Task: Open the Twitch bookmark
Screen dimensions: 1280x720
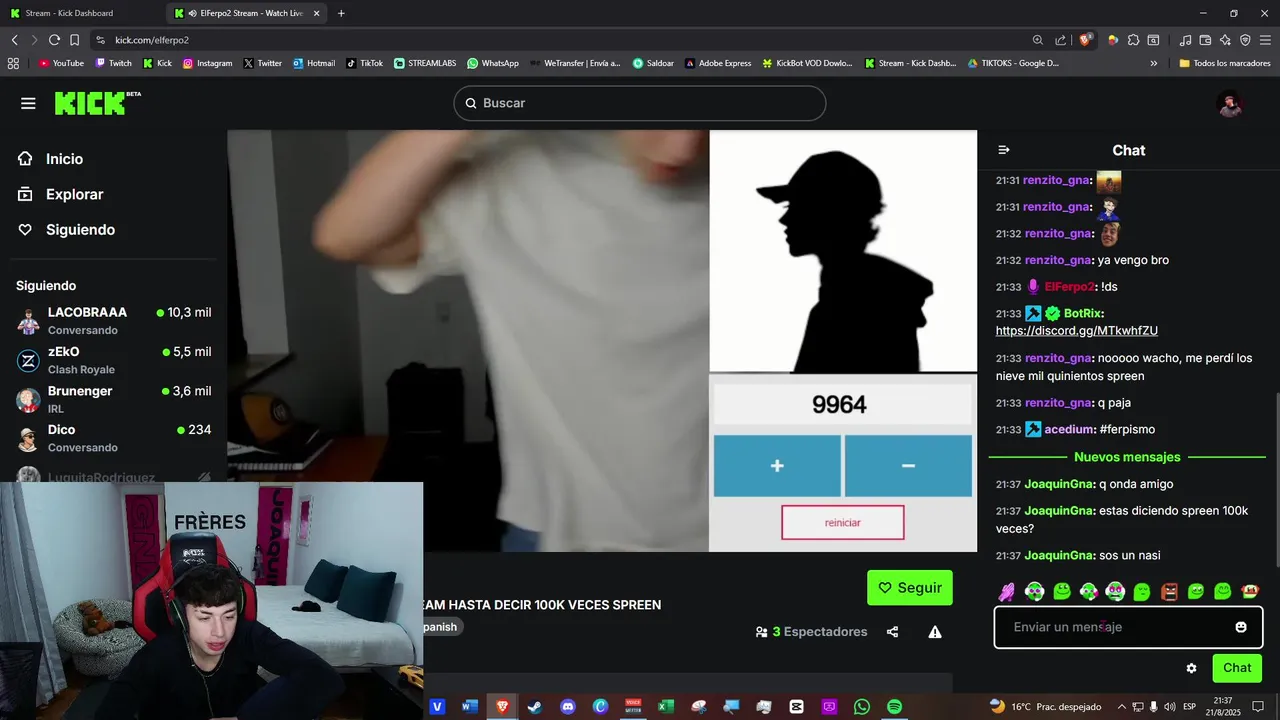Action: click(113, 63)
